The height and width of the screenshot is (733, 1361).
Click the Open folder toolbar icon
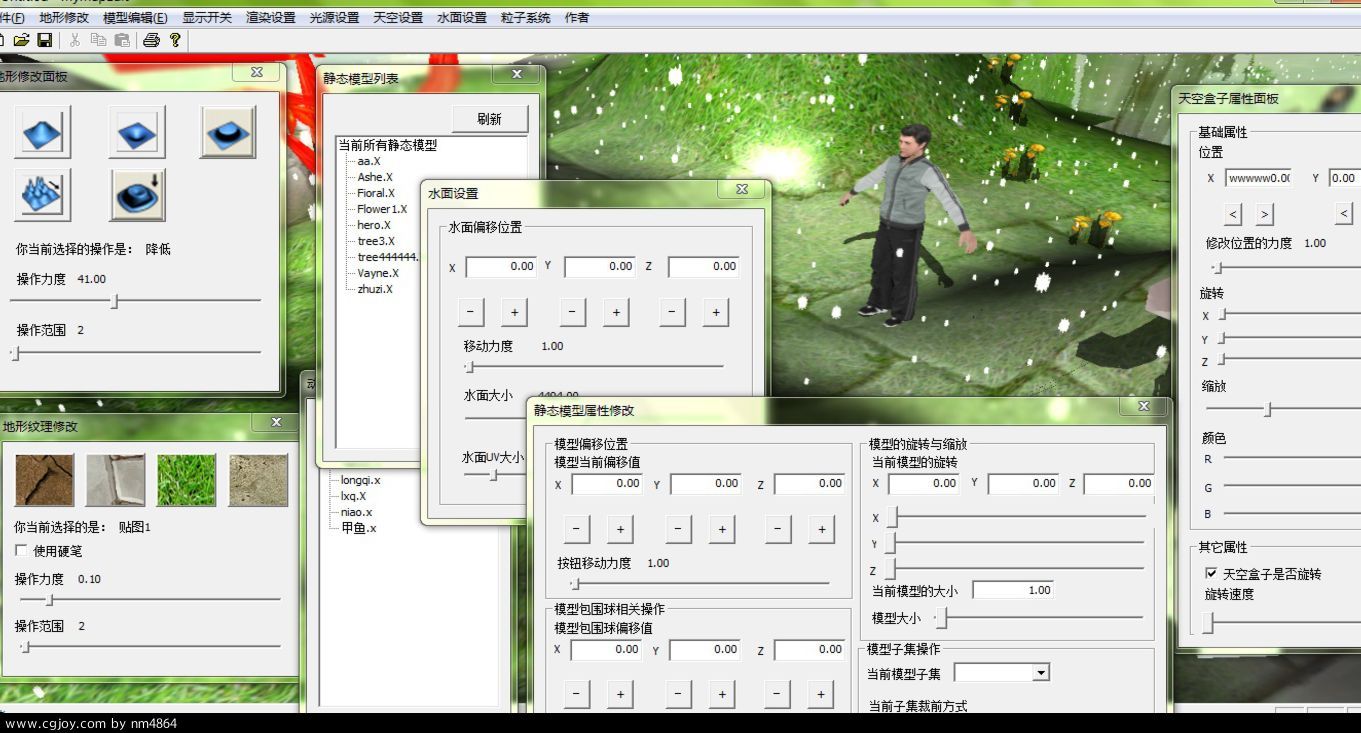coord(21,40)
